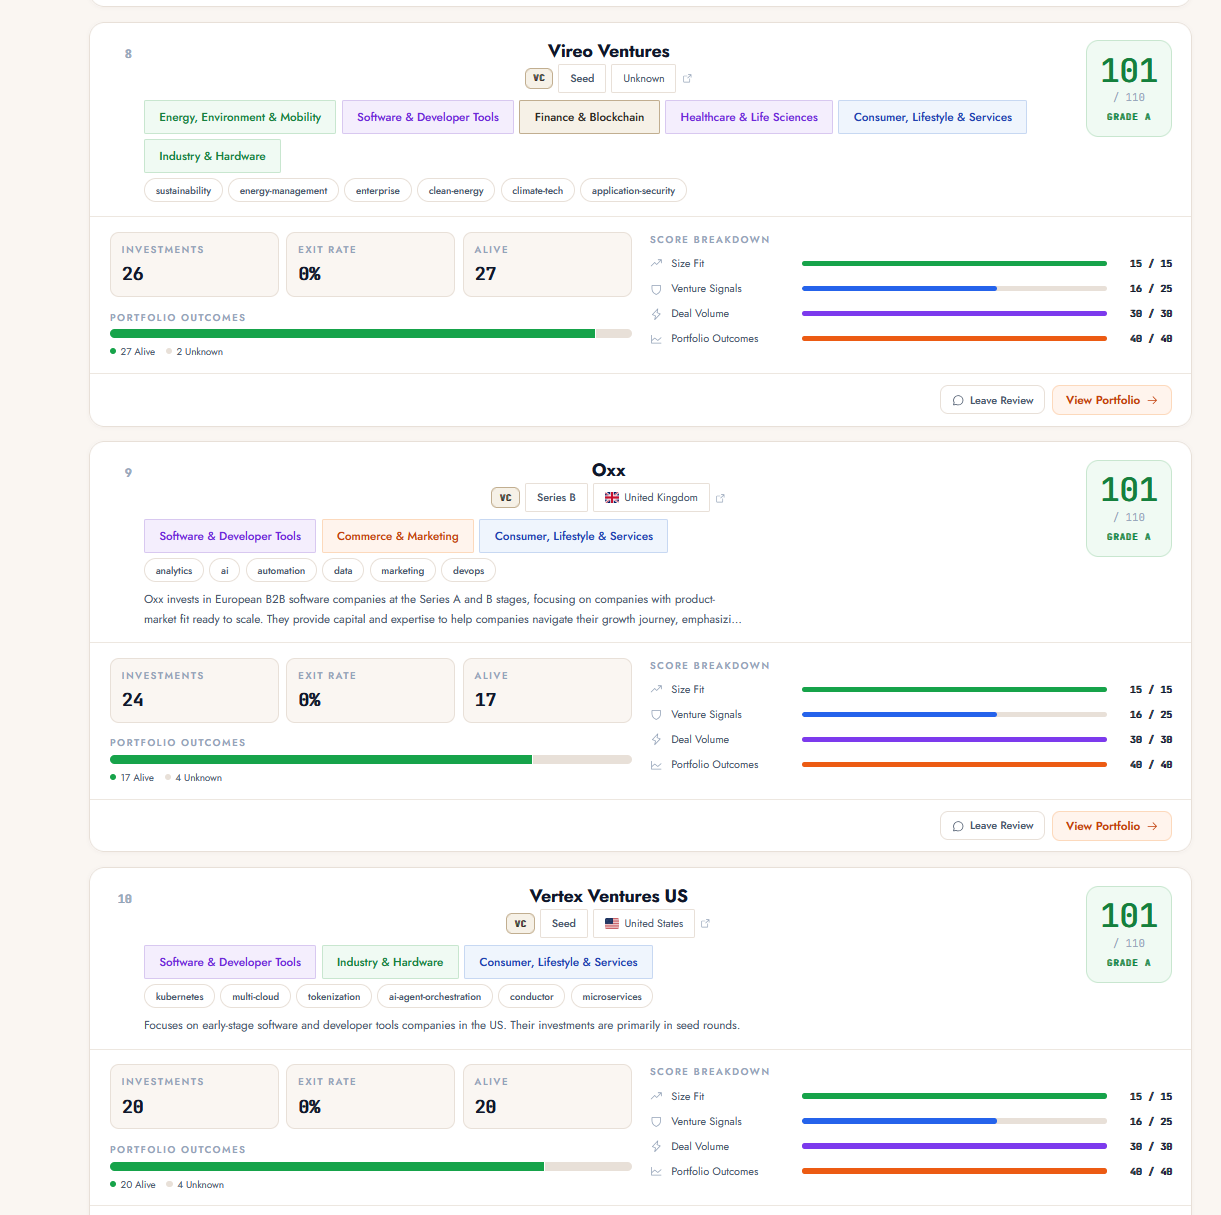Viewport: 1221px width, 1215px height.
Task: Click Vireo's portfolio outcomes progress bar
Action: point(371,334)
